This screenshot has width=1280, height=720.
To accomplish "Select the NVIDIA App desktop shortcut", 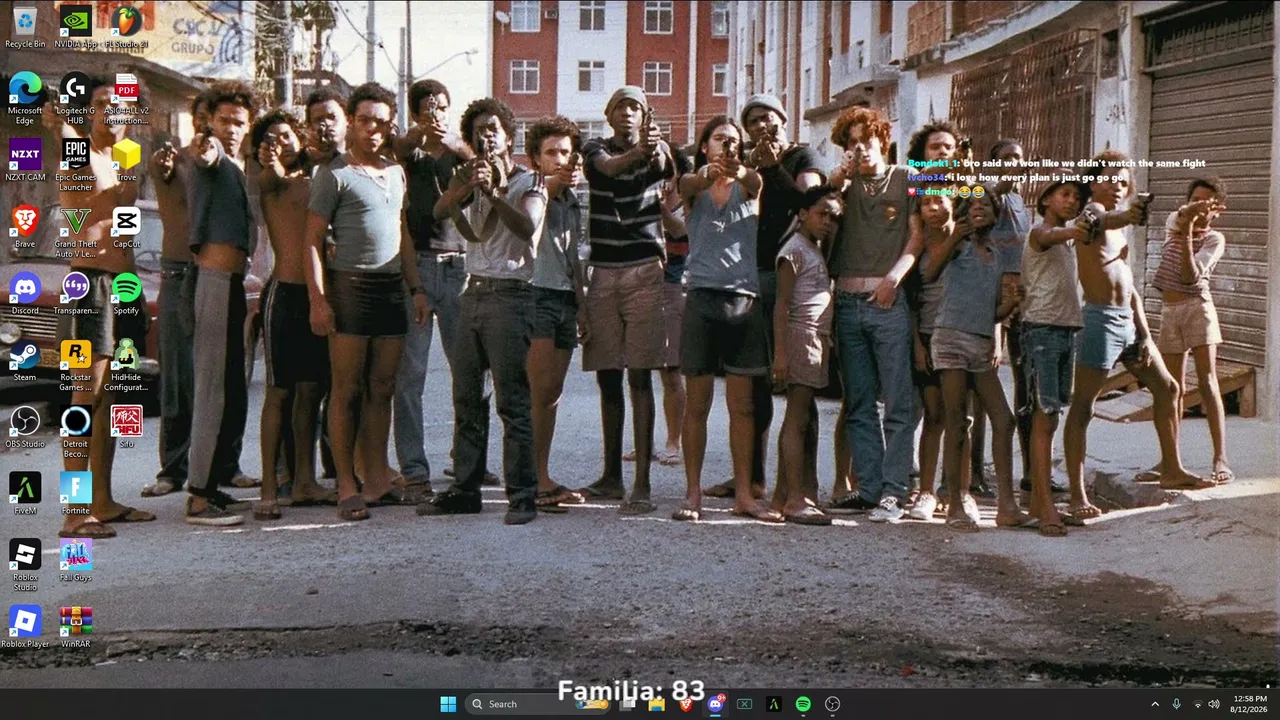I will [75, 27].
